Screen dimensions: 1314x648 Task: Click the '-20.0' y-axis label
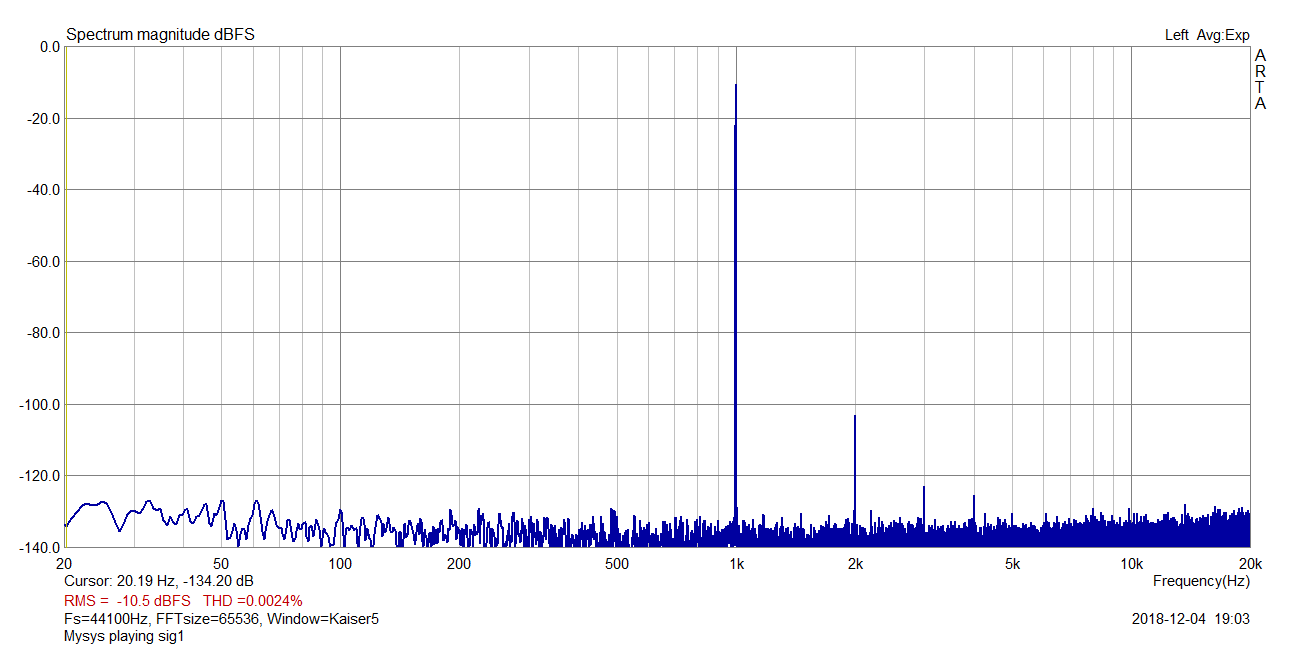tap(43, 119)
